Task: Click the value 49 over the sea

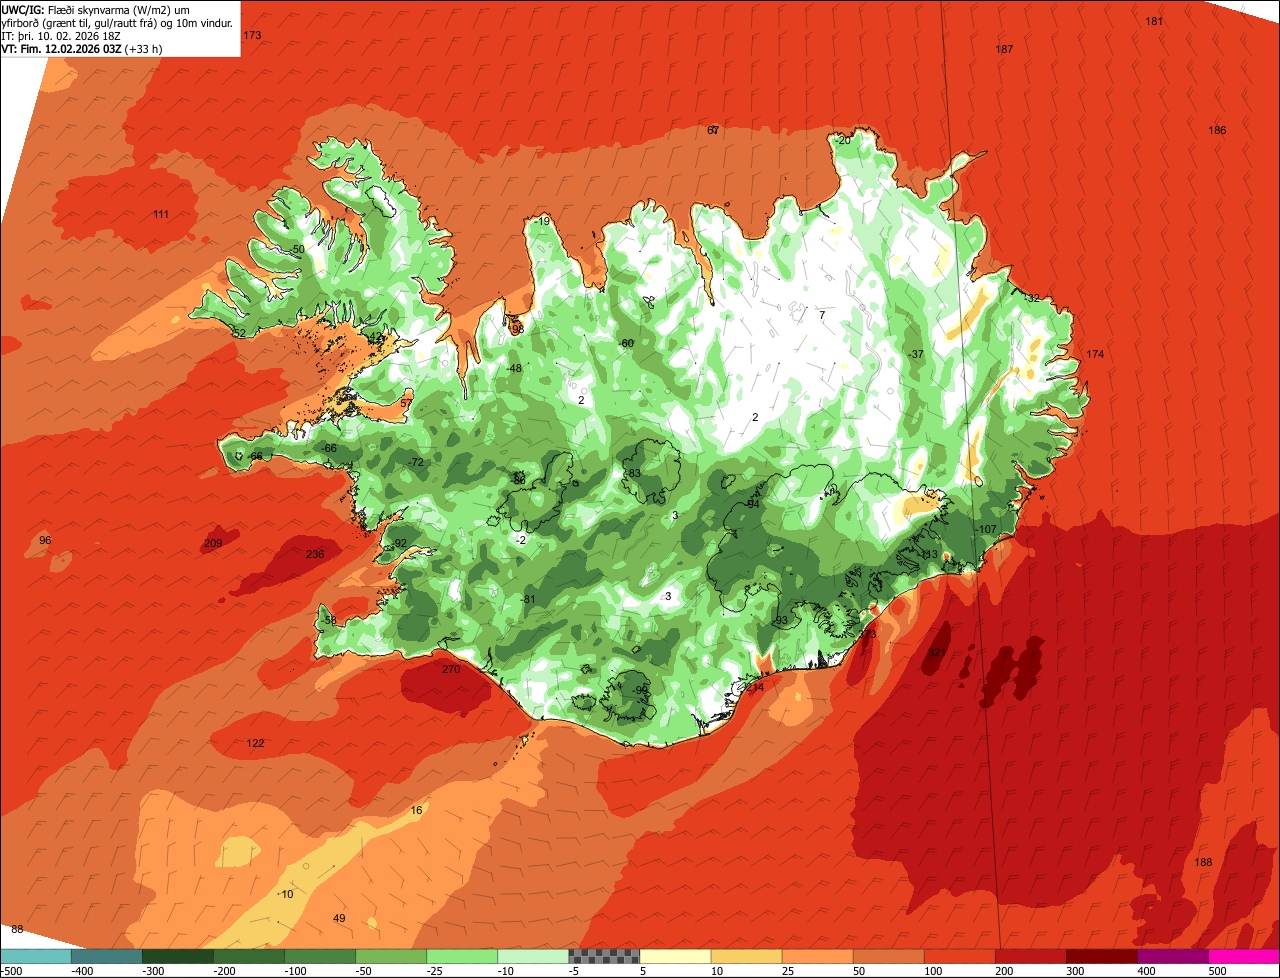Action: click(x=339, y=918)
